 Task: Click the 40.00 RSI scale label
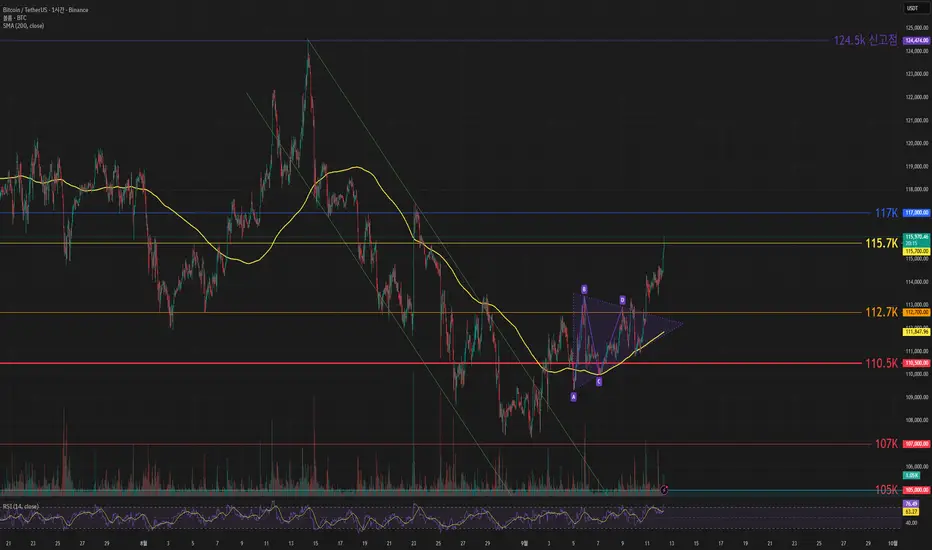click(911, 523)
